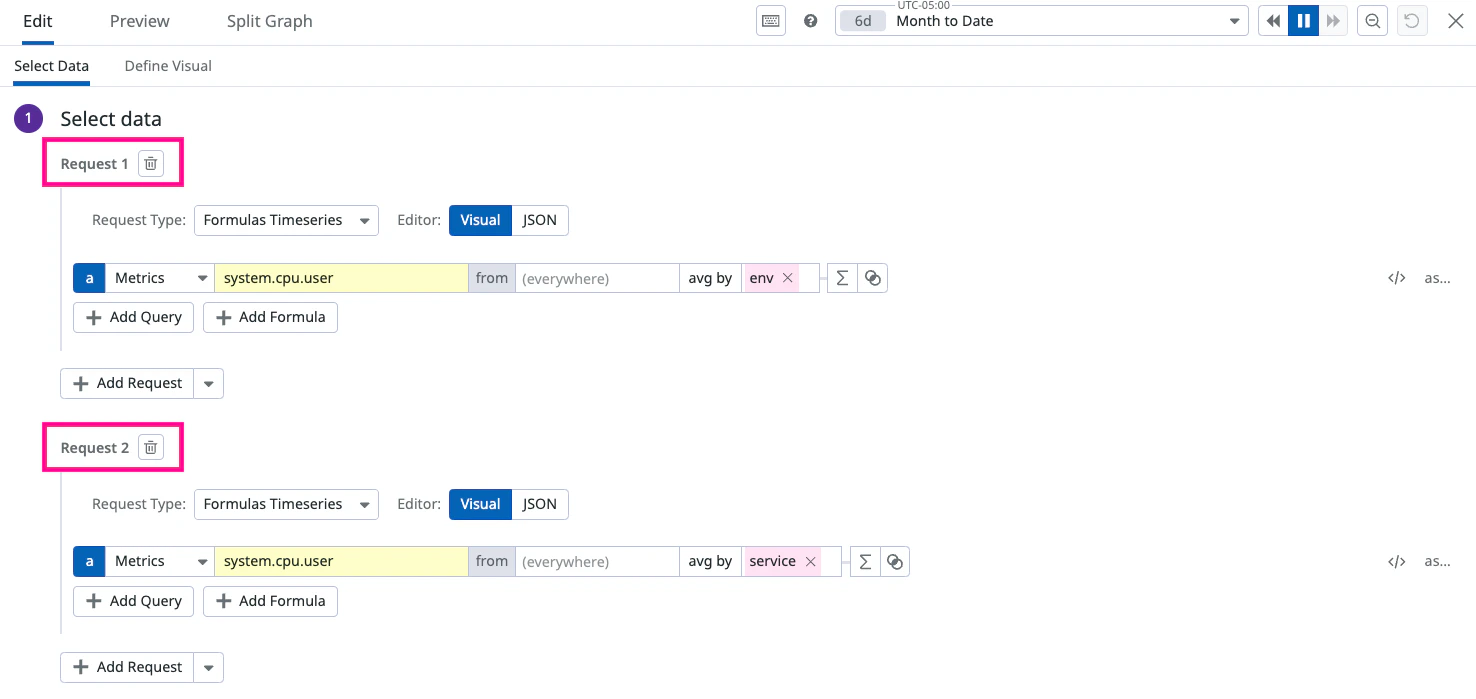Pause live time updates
The image size is (1476, 699).
(1303, 21)
